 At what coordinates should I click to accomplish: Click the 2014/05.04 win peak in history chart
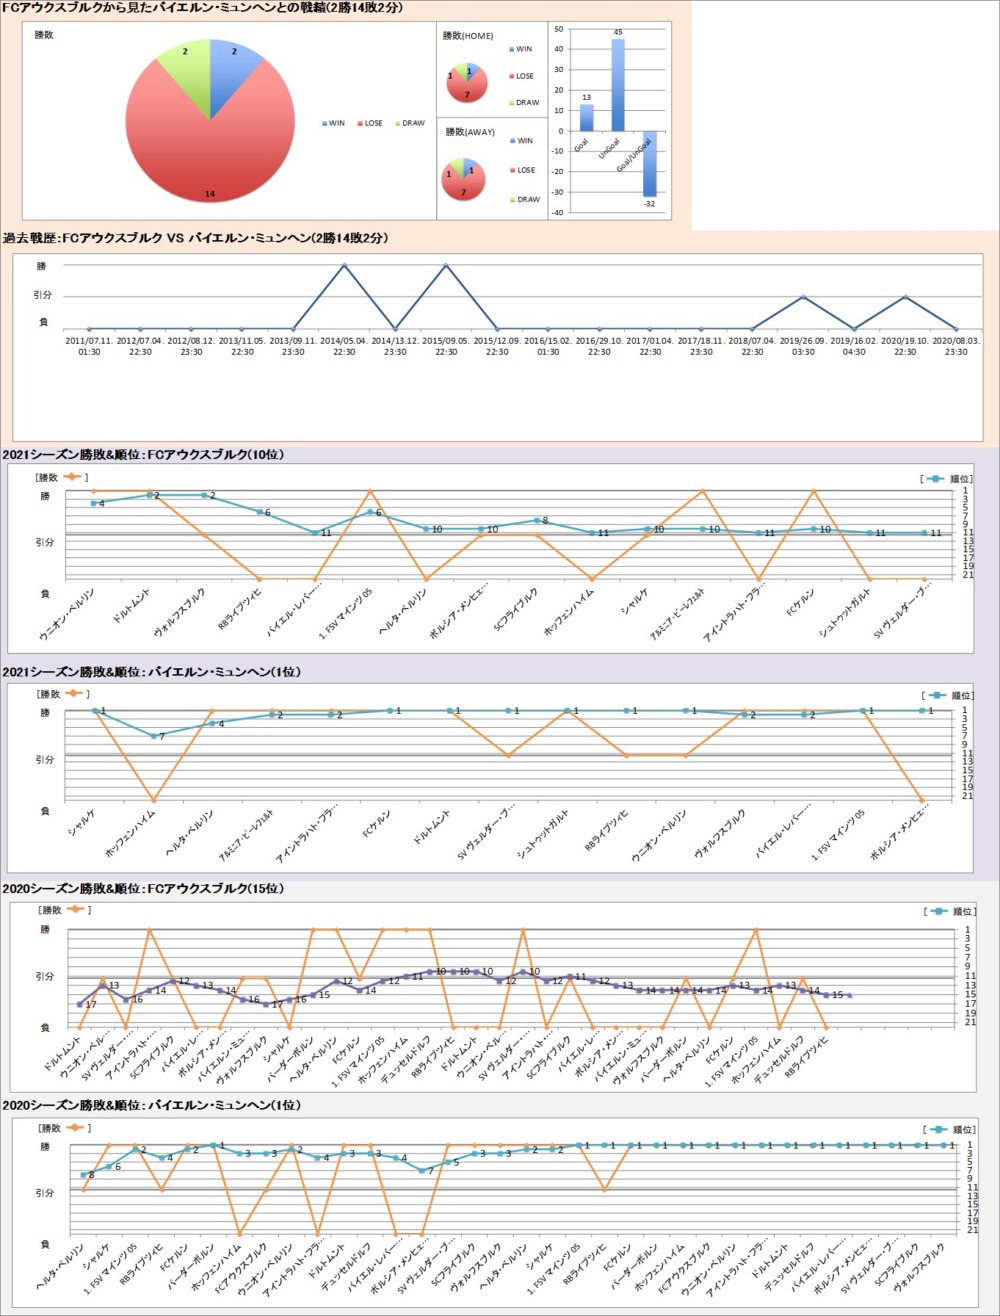(344, 265)
